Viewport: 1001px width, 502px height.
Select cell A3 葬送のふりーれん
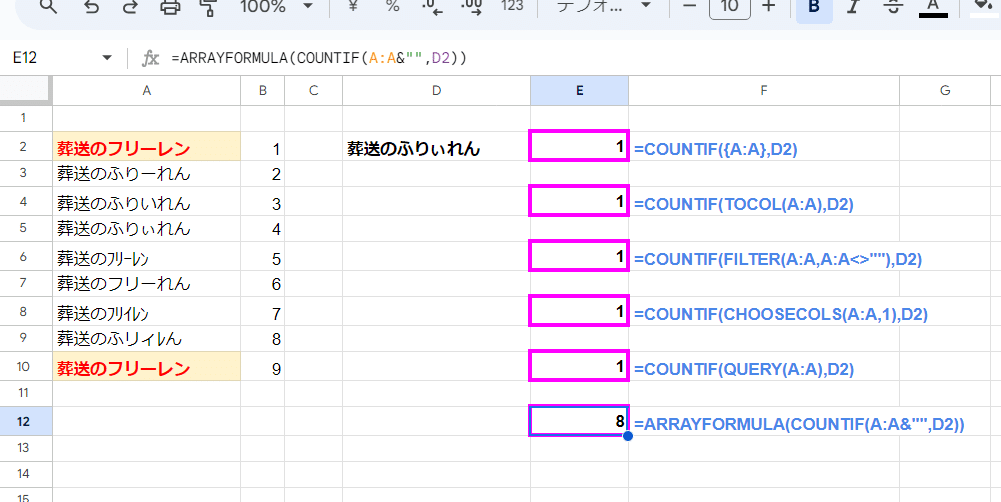pyautogui.click(x=147, y=174)
